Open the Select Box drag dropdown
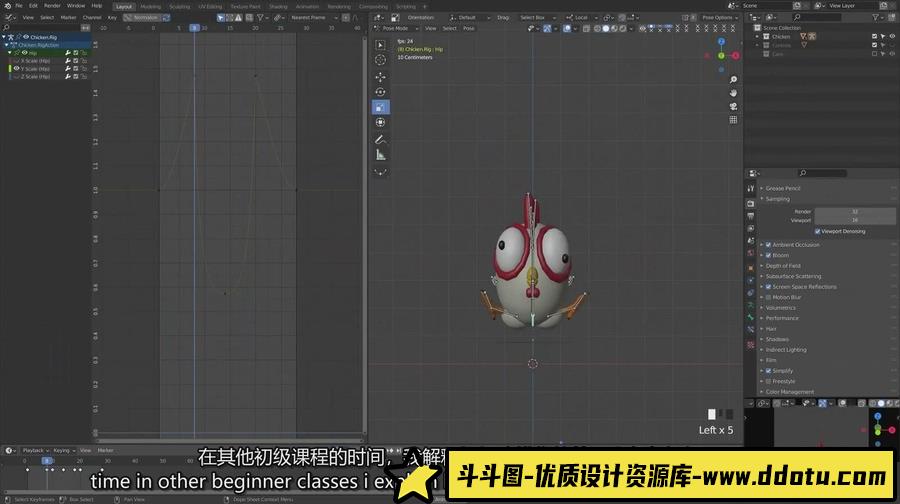 (x=537, y=18)
